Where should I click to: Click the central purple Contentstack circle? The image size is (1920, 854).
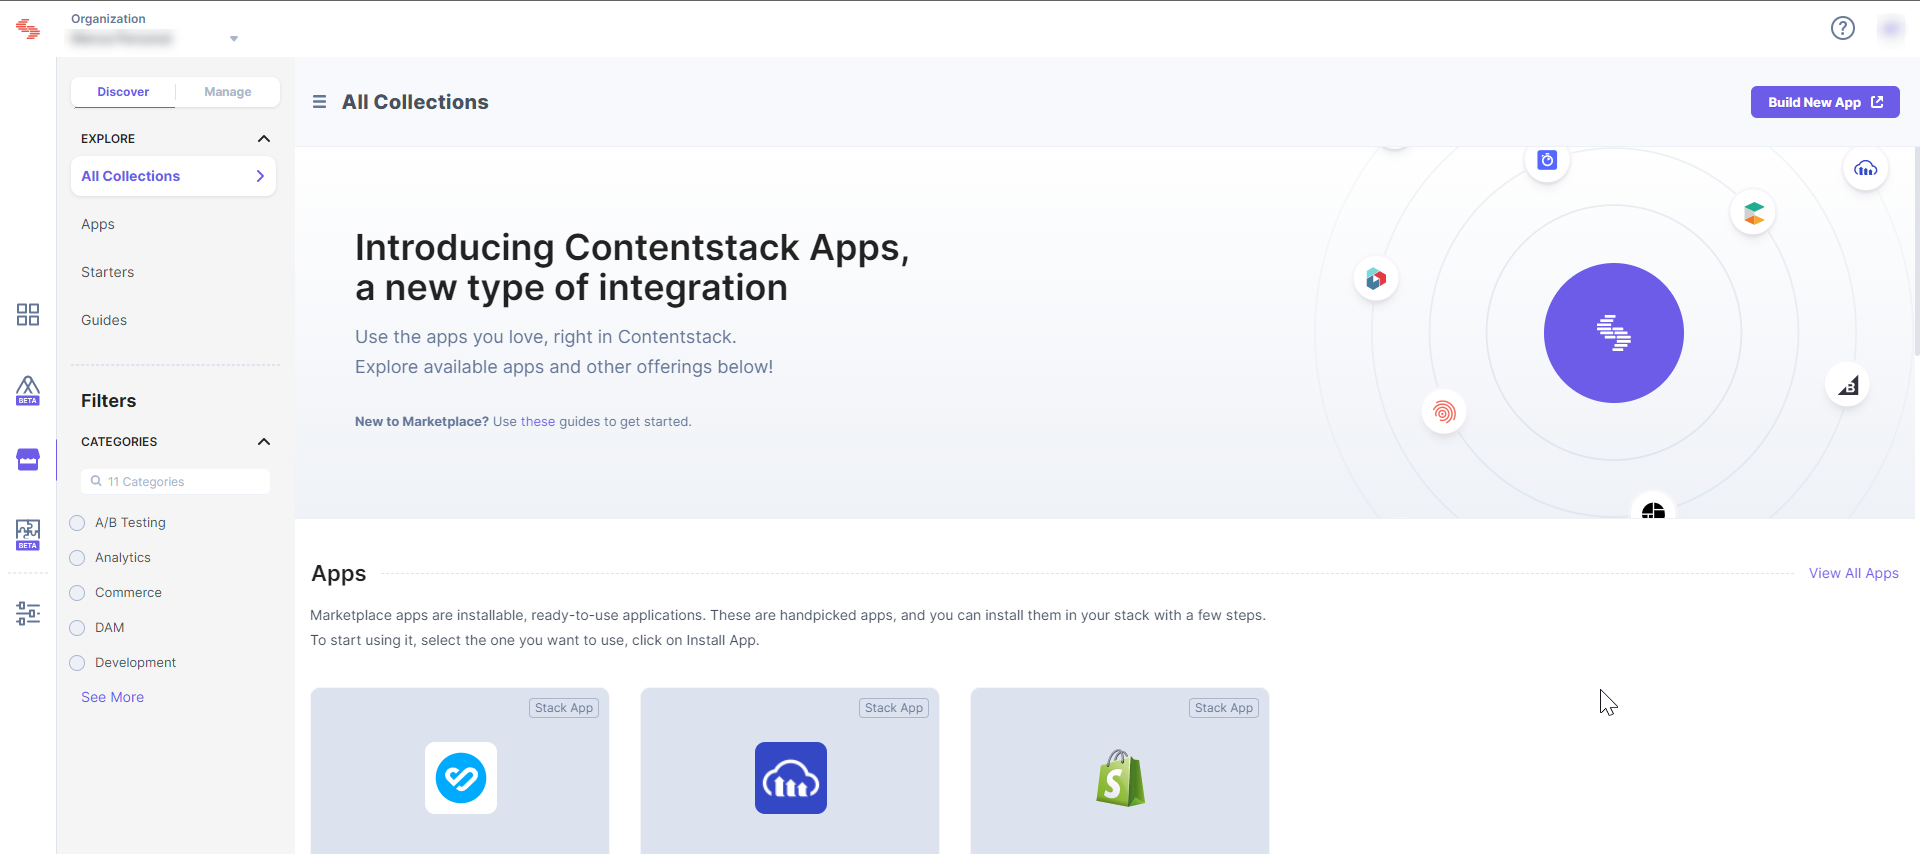tap(1614, 333)
